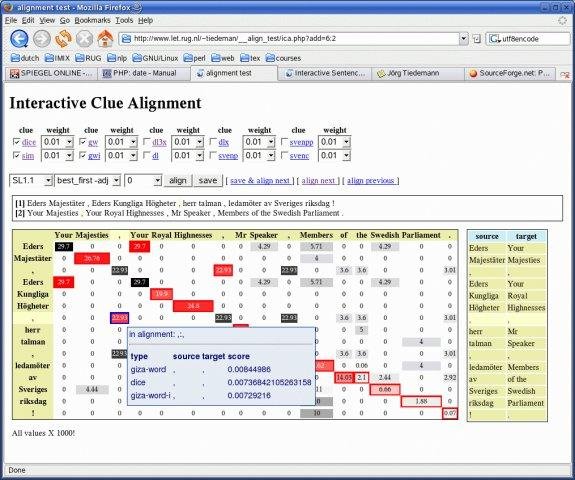Open the perl bookmark folder
575x480 pixels.
click(194, 58)
